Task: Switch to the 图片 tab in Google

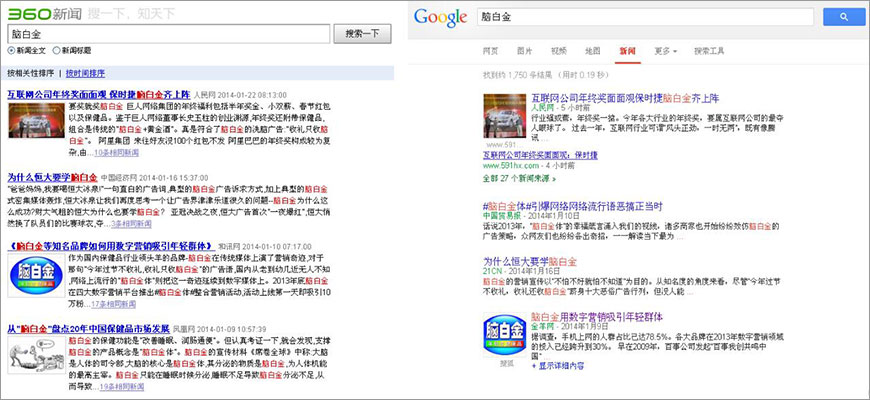Action: 524,50
